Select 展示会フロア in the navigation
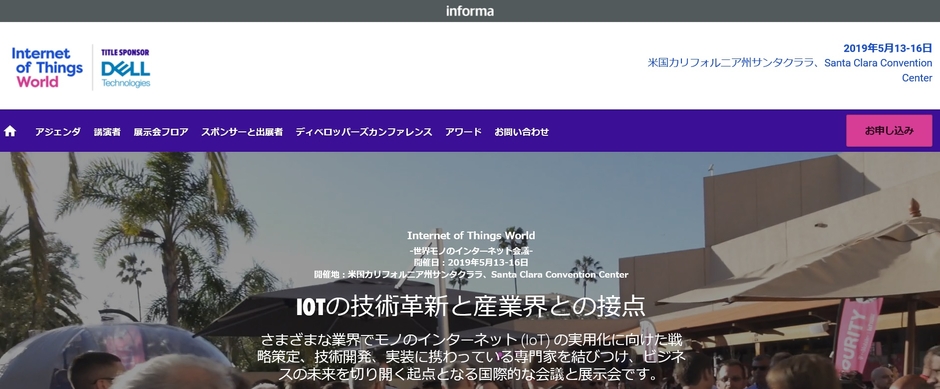 point(161,132)
